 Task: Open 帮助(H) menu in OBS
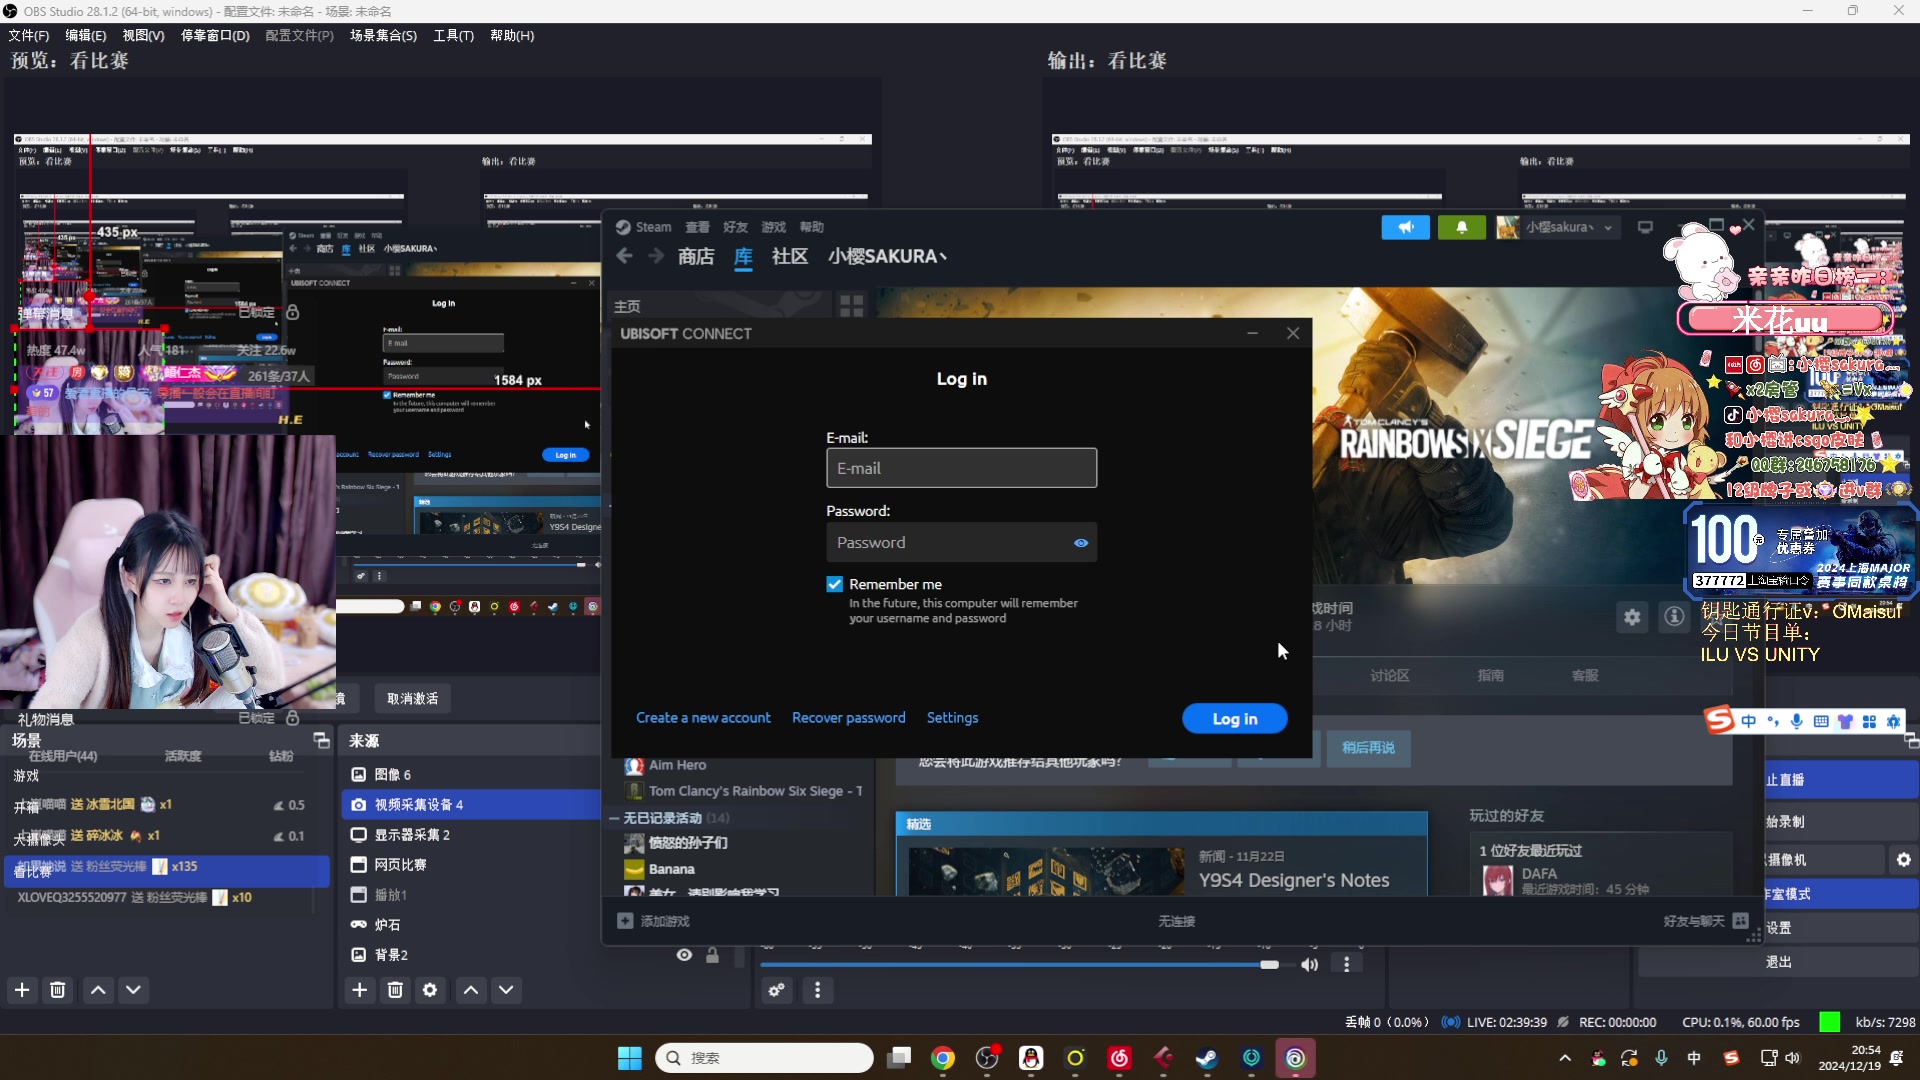(512, 36)
